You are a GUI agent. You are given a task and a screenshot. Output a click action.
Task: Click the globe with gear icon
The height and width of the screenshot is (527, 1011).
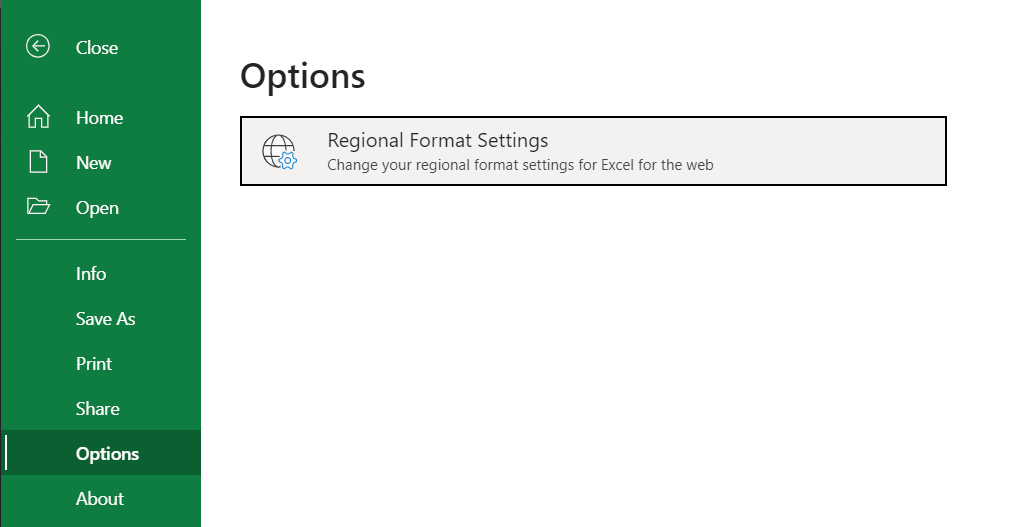point(279,151)
